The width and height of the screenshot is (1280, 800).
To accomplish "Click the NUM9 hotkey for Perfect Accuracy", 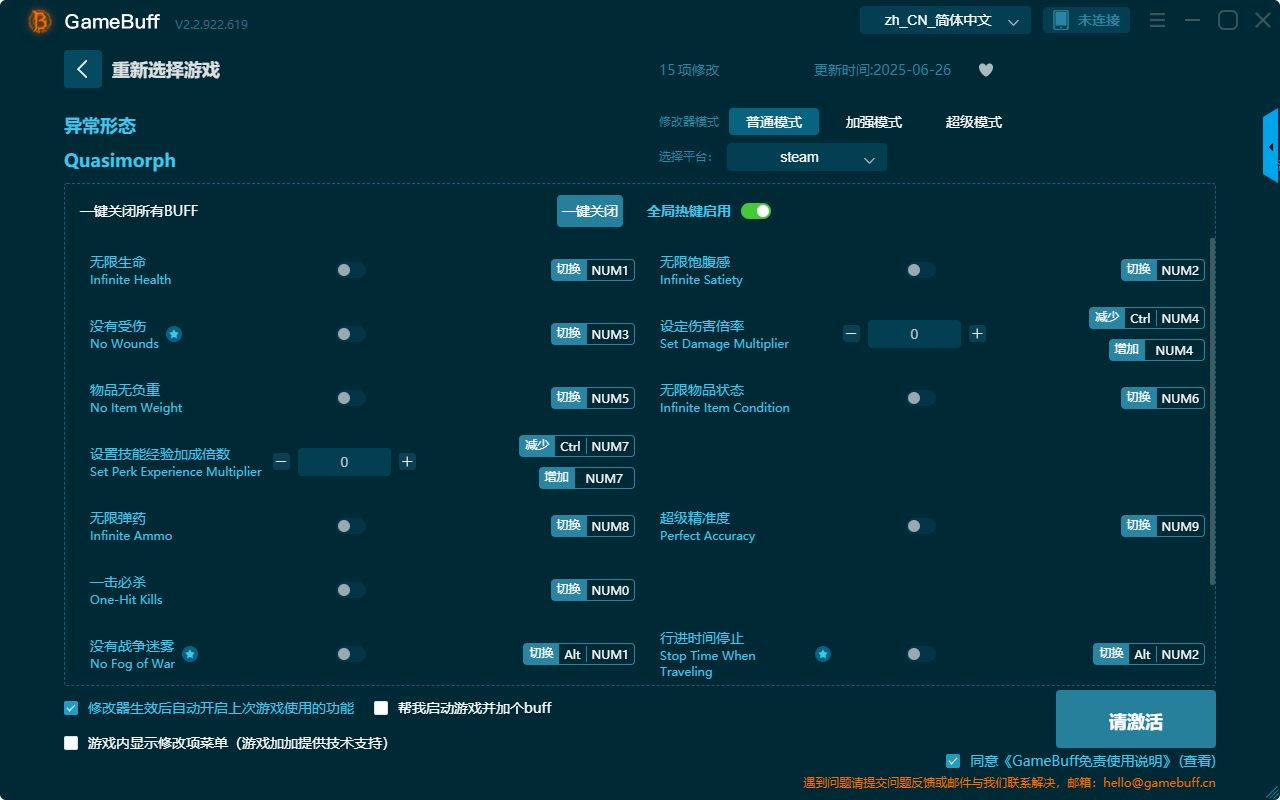I will click(x=1163, y=526).
